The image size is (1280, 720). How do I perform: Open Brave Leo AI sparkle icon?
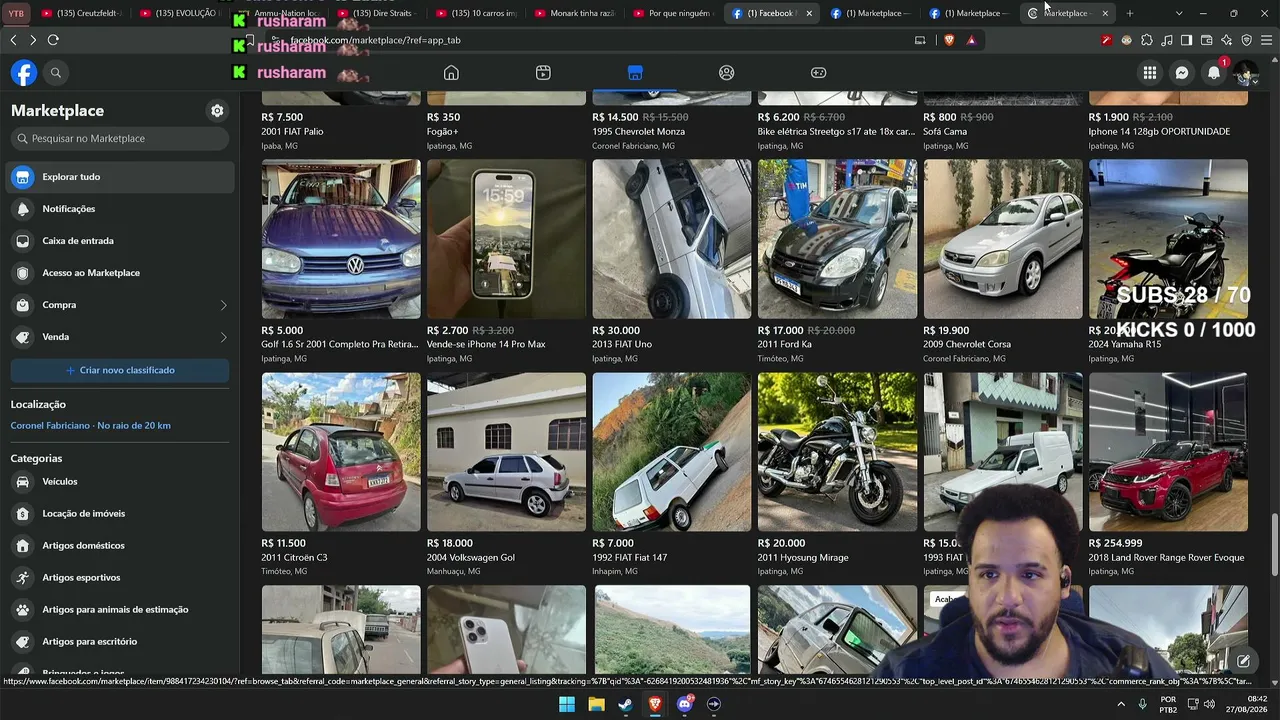(x=1226, y=40)
